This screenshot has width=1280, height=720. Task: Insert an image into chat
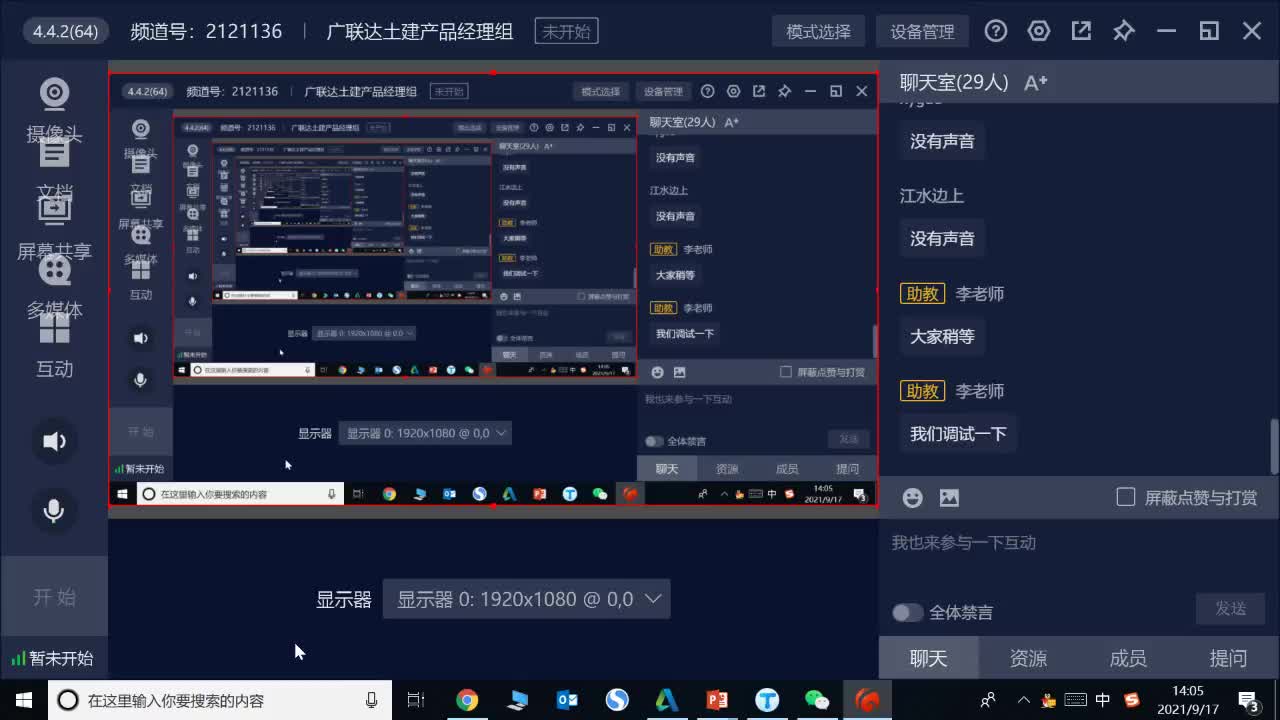(x=949, y=497)
